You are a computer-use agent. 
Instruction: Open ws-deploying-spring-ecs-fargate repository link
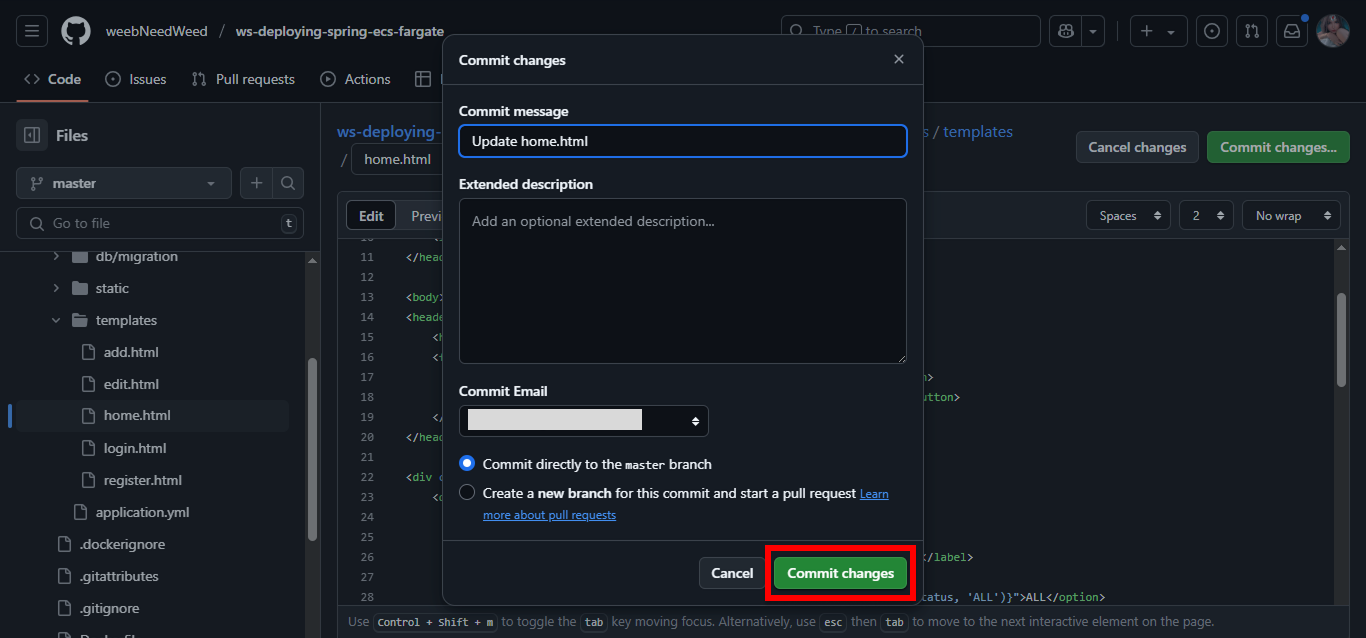[x=340, y=31]
